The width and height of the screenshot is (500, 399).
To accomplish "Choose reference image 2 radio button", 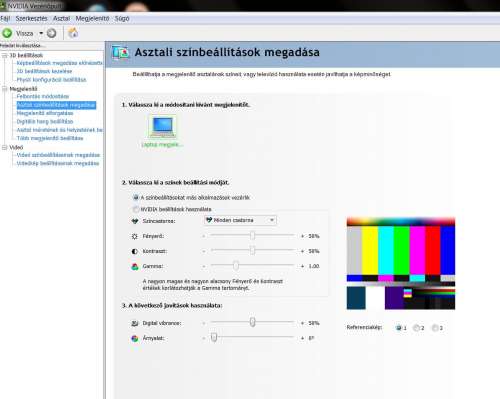I will (x=416, y=328).
